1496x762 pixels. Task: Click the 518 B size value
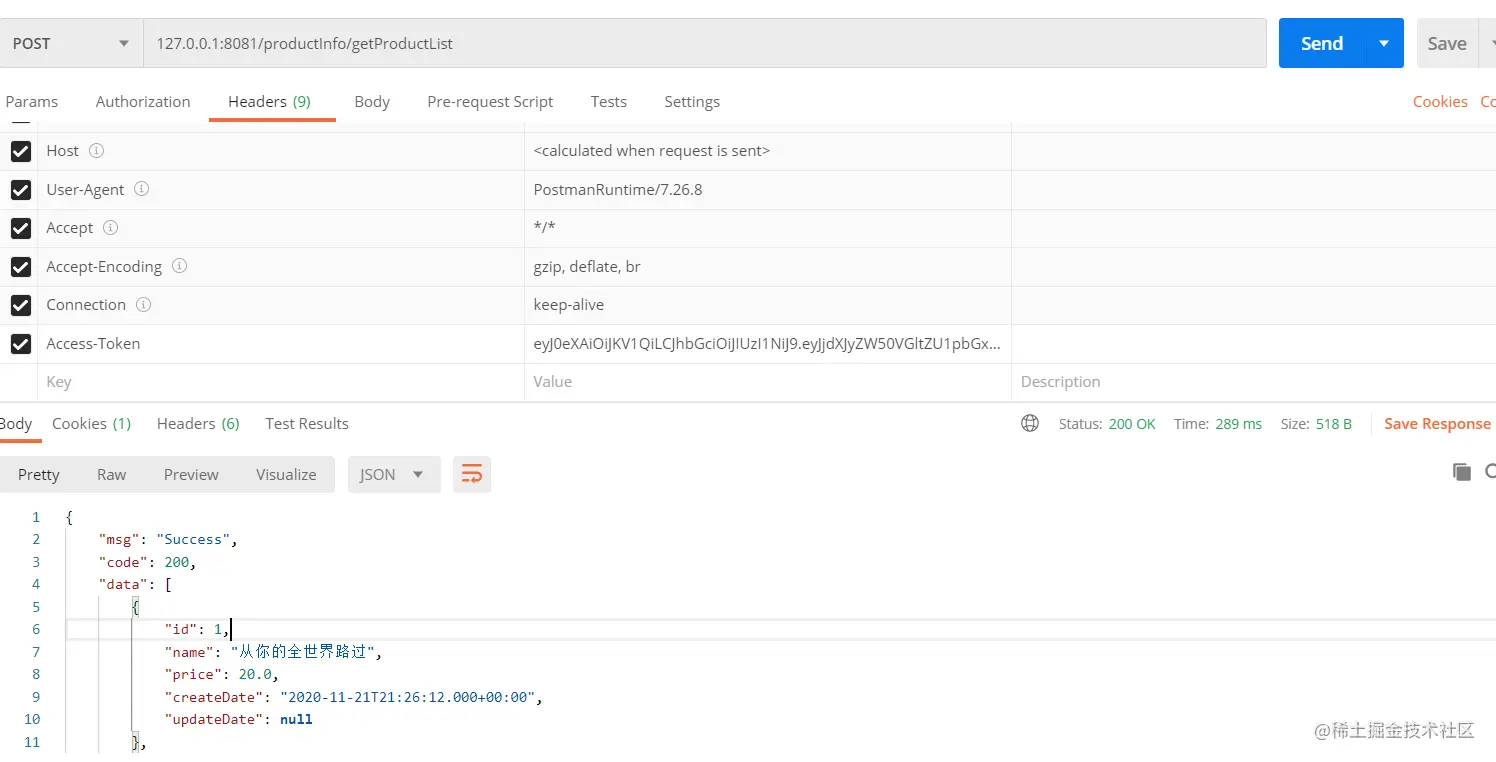tap(1334, 424)
